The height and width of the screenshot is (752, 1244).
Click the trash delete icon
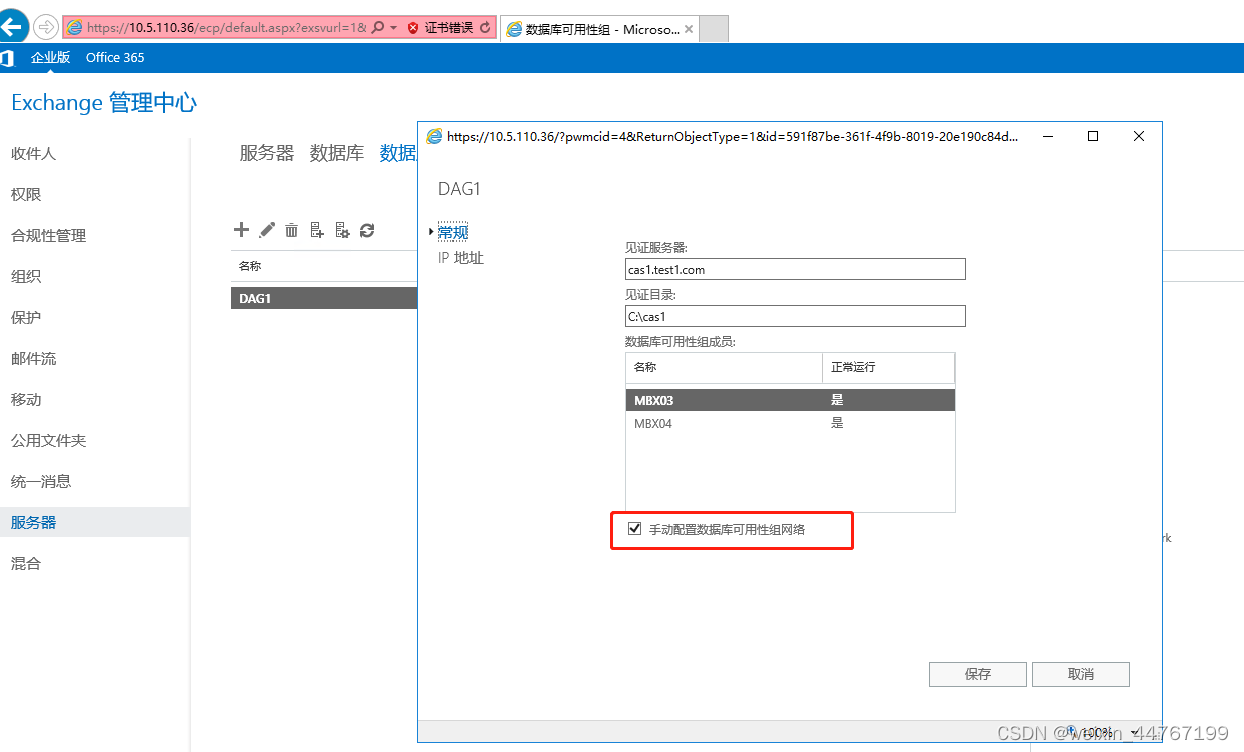[x=292, y=230]
